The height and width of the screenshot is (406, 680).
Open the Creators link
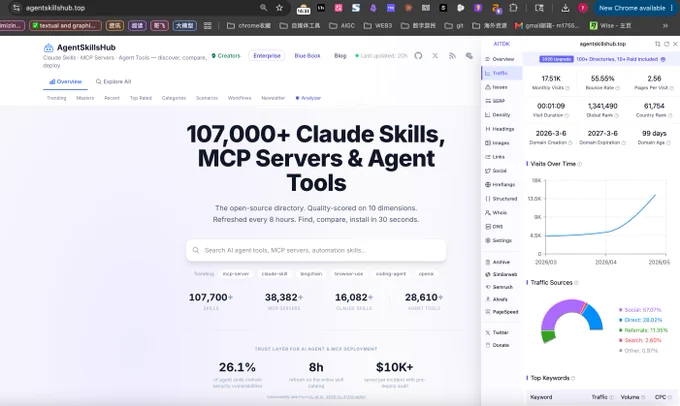point(226,56)
